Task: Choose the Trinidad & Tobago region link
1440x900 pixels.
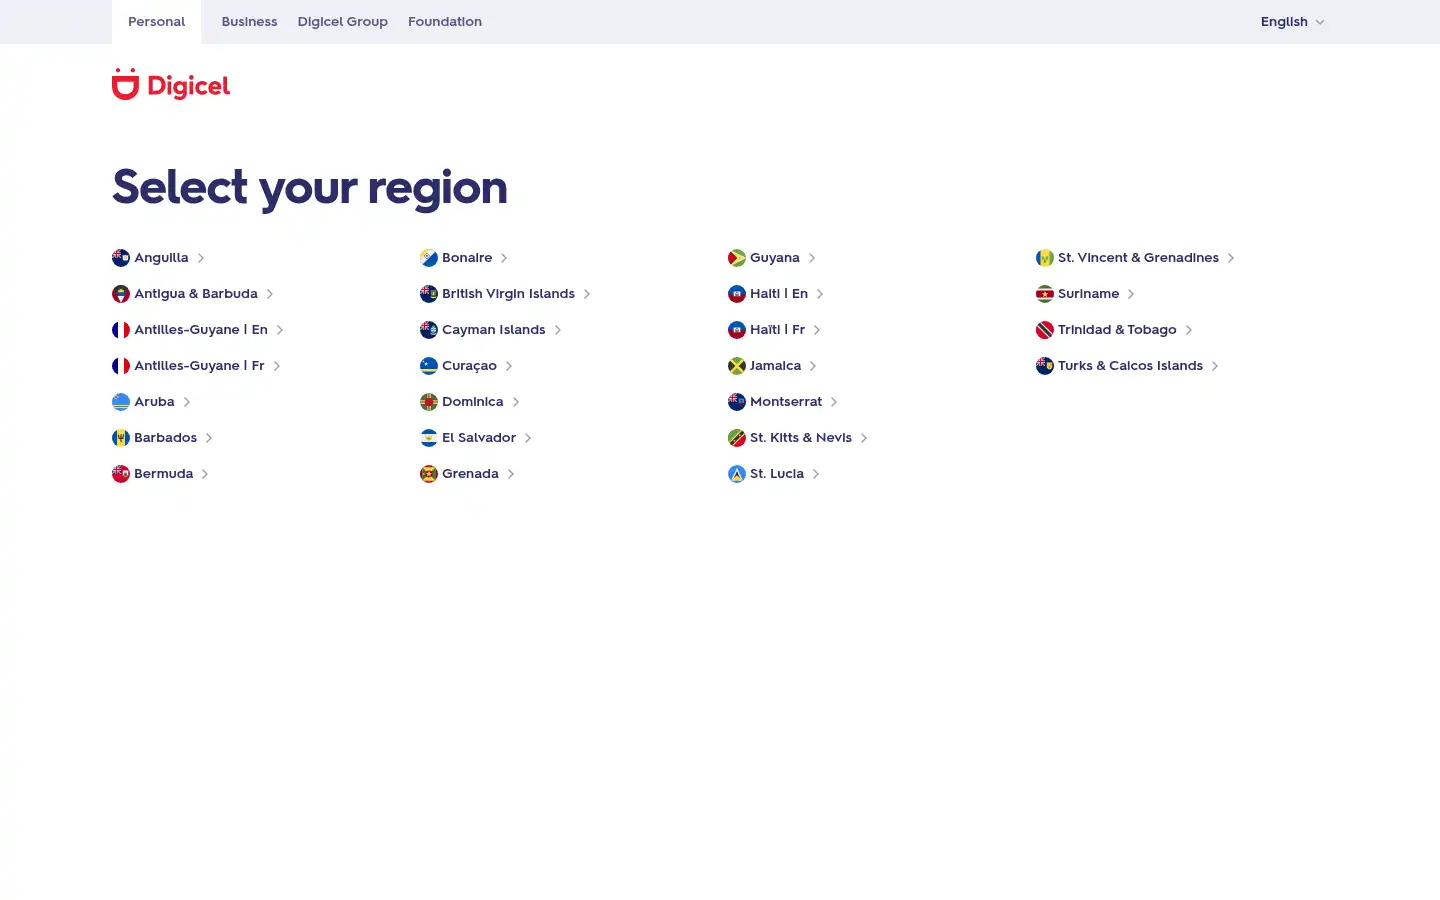Action: 1115,330
